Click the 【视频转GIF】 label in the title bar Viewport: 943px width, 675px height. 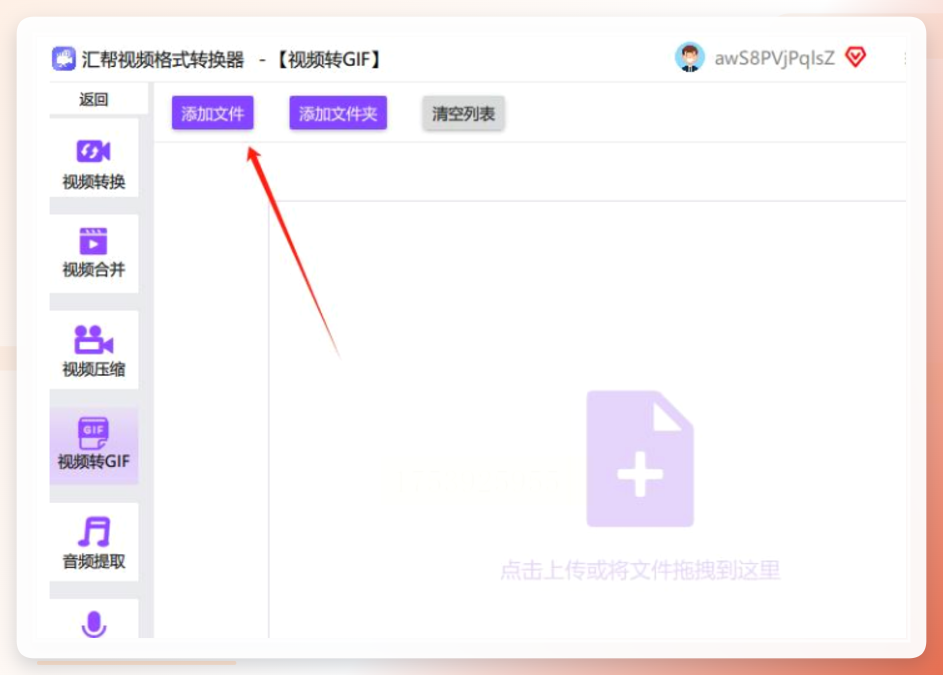click(x=328, y=60)
